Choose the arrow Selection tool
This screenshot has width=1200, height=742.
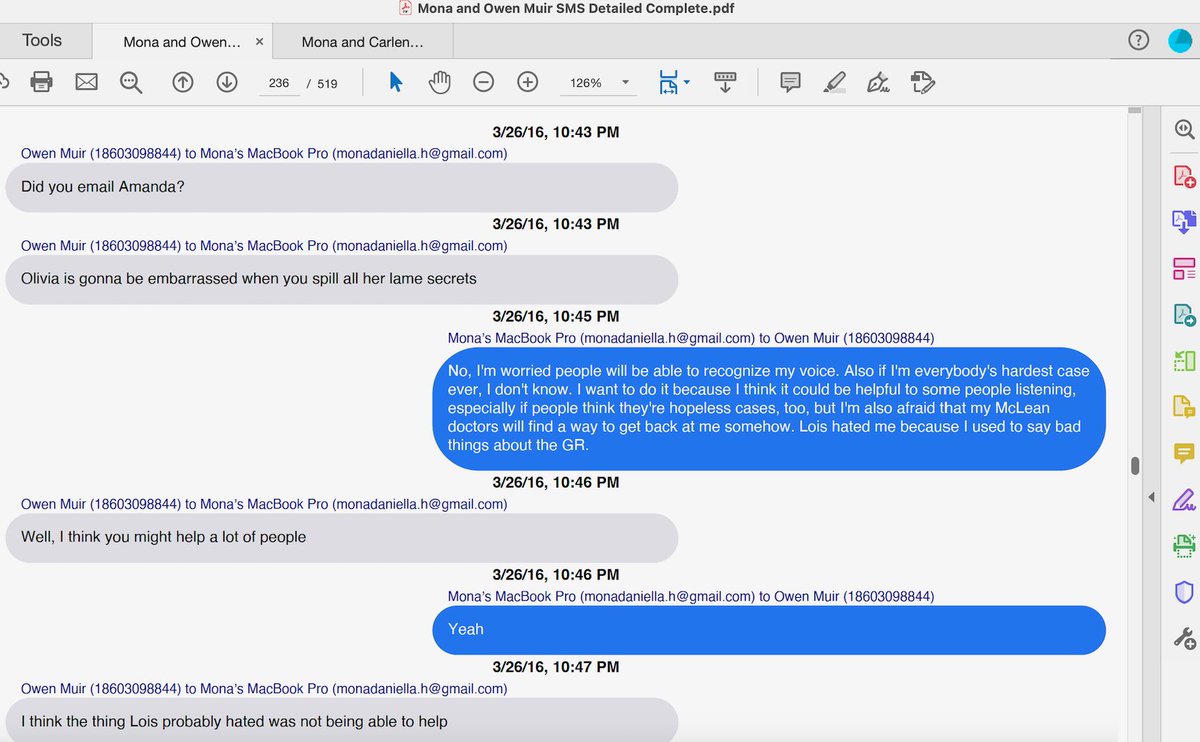tap(395, 82)
